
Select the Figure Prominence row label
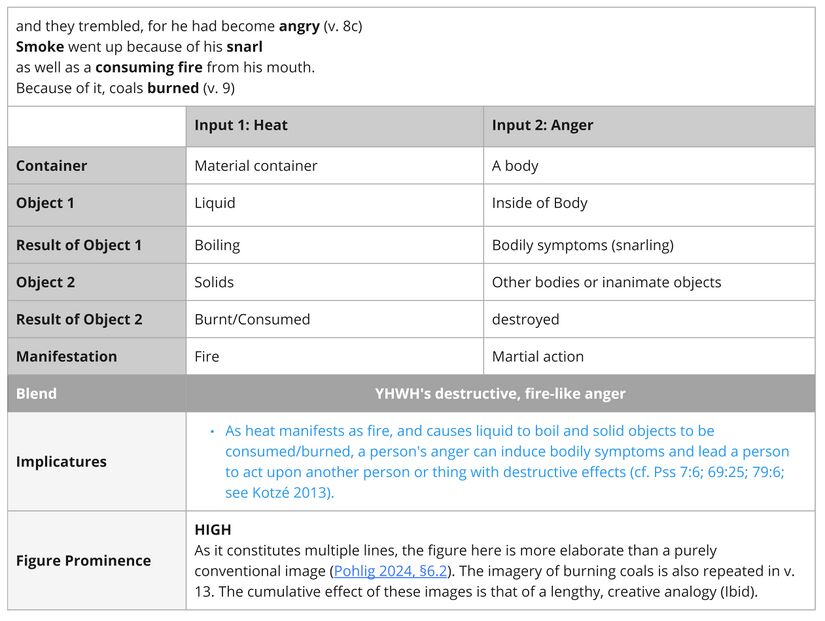click(x=83, y=560)
